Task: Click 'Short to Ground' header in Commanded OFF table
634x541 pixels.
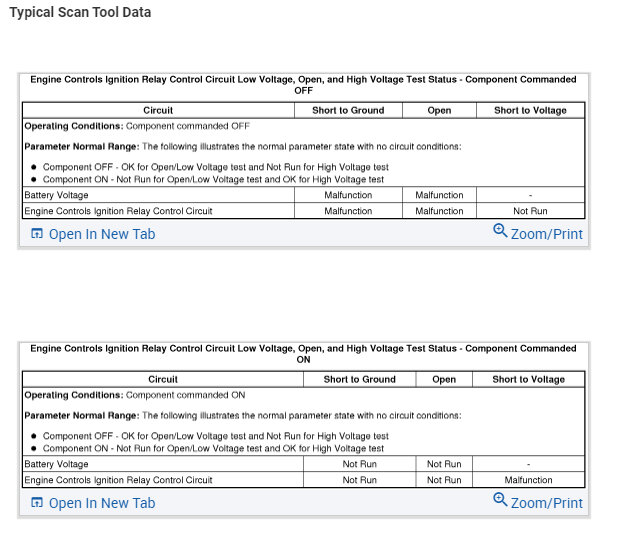Action: [348, 110]
